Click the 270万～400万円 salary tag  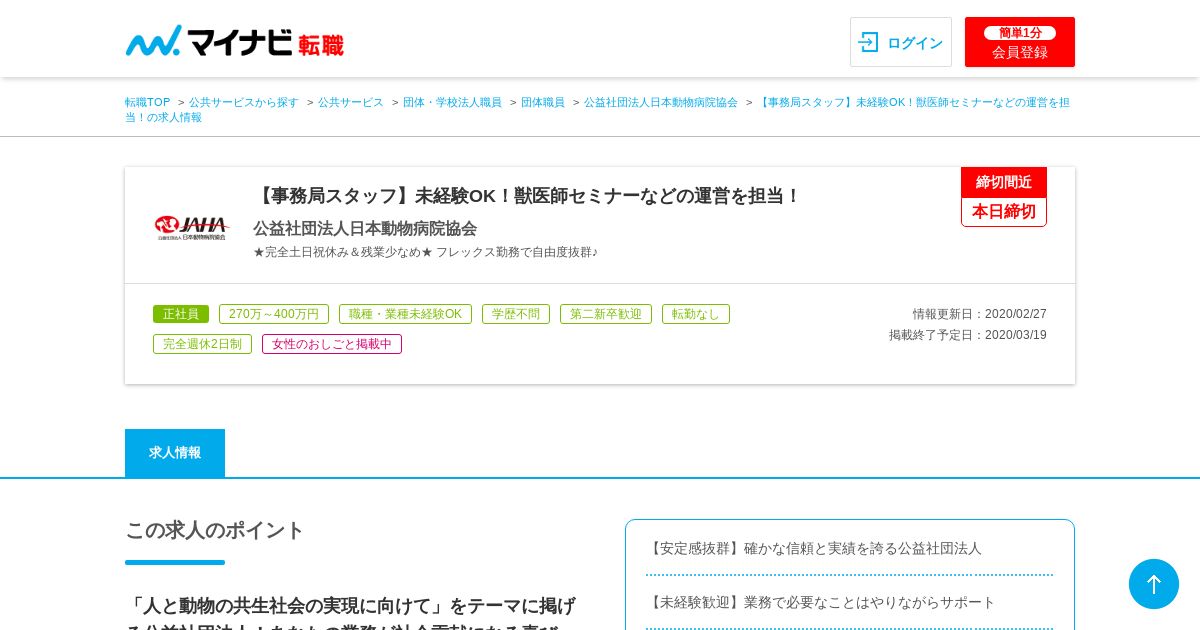click(274, 314)
